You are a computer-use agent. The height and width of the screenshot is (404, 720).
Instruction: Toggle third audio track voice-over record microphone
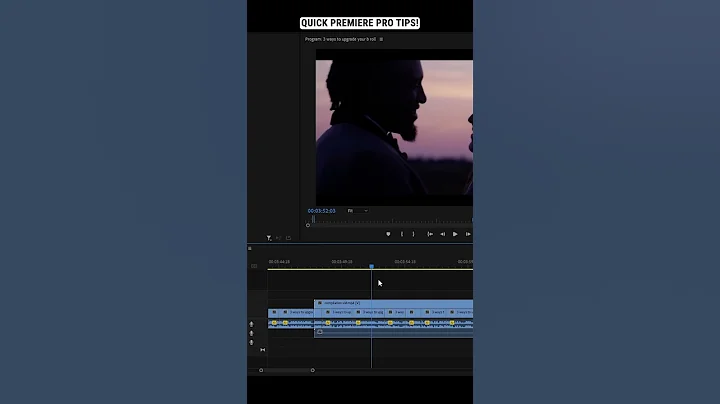coord(251,342)
